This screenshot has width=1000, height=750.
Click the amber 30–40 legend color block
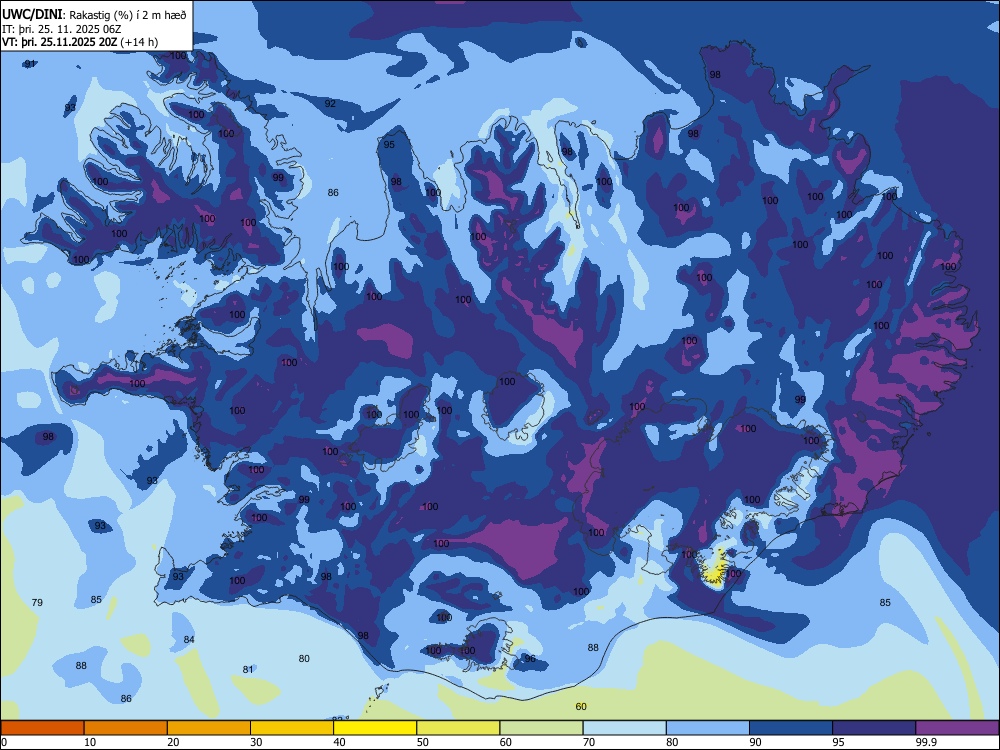coord(292,728)
